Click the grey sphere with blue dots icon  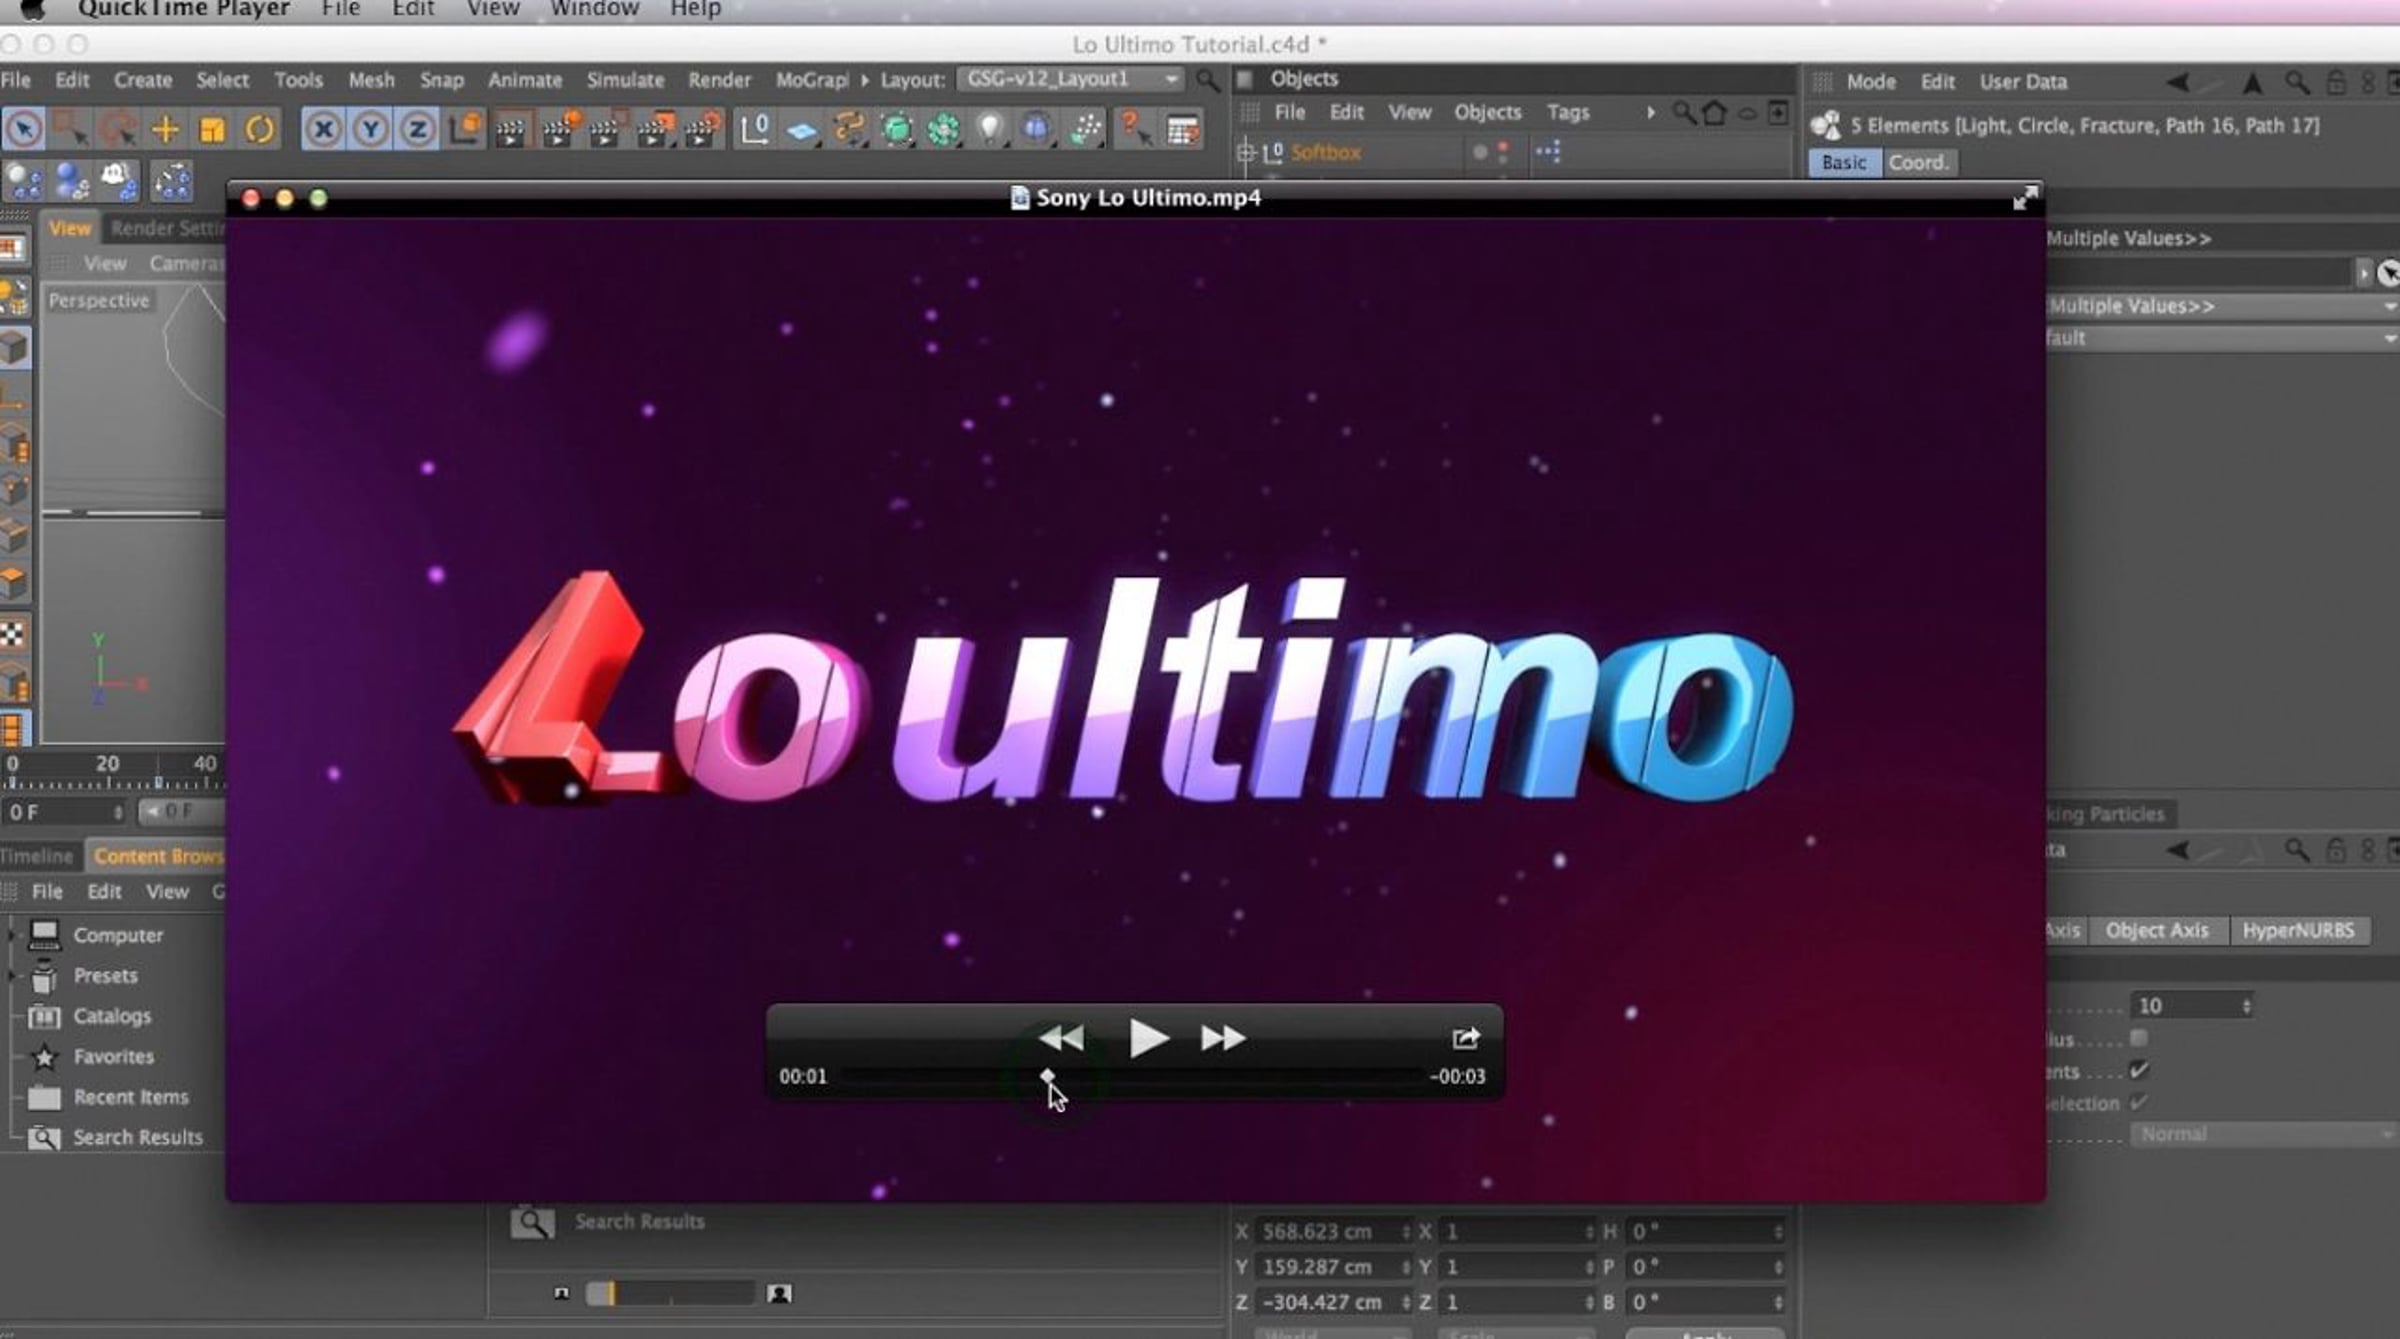click(x=24, y=181)
